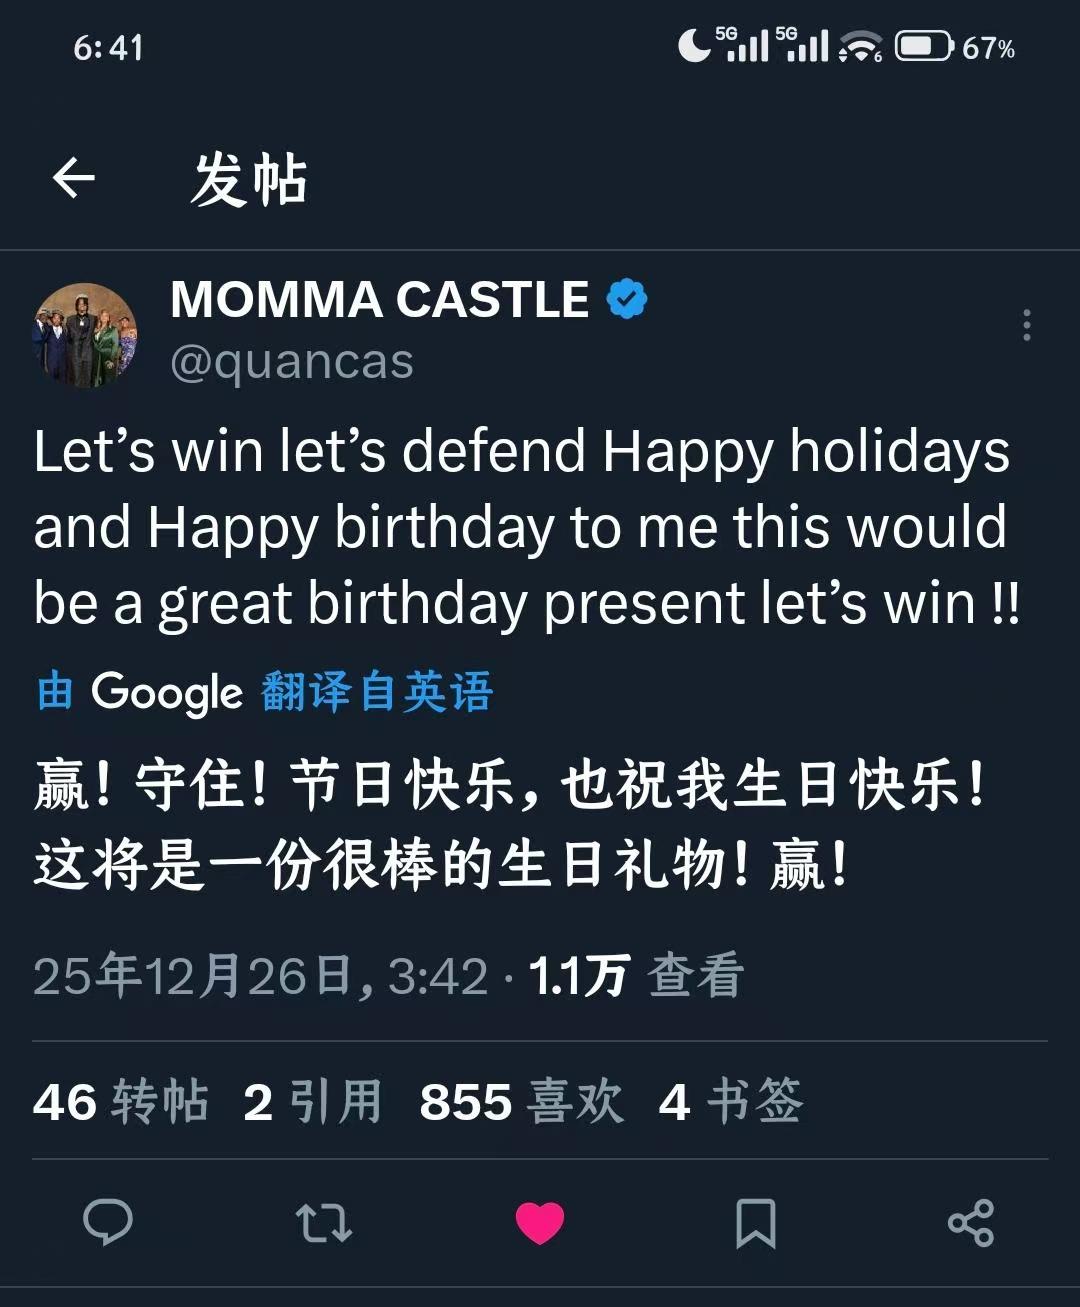The height and width of the screenshot is (1307, 1080).
Task: Tap the Wi-Fi status icon
Action: (x=860, y=46)
